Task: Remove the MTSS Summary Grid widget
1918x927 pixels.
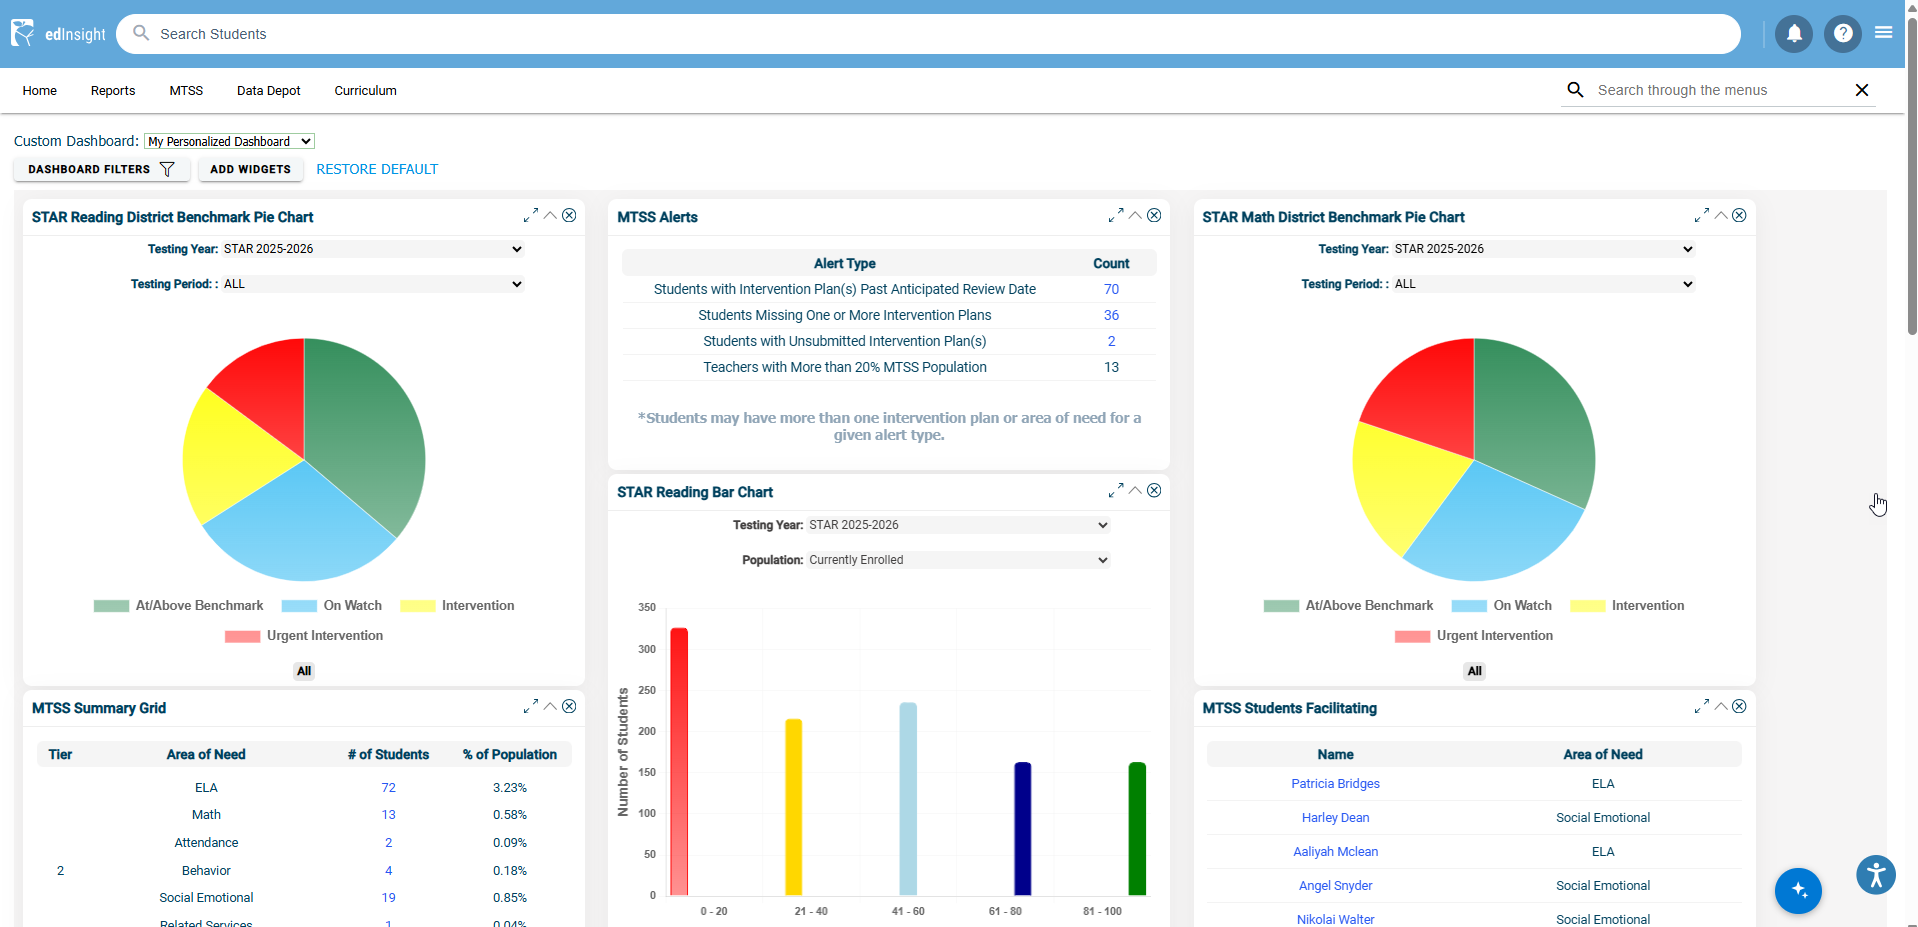Action: coord(569,706)
